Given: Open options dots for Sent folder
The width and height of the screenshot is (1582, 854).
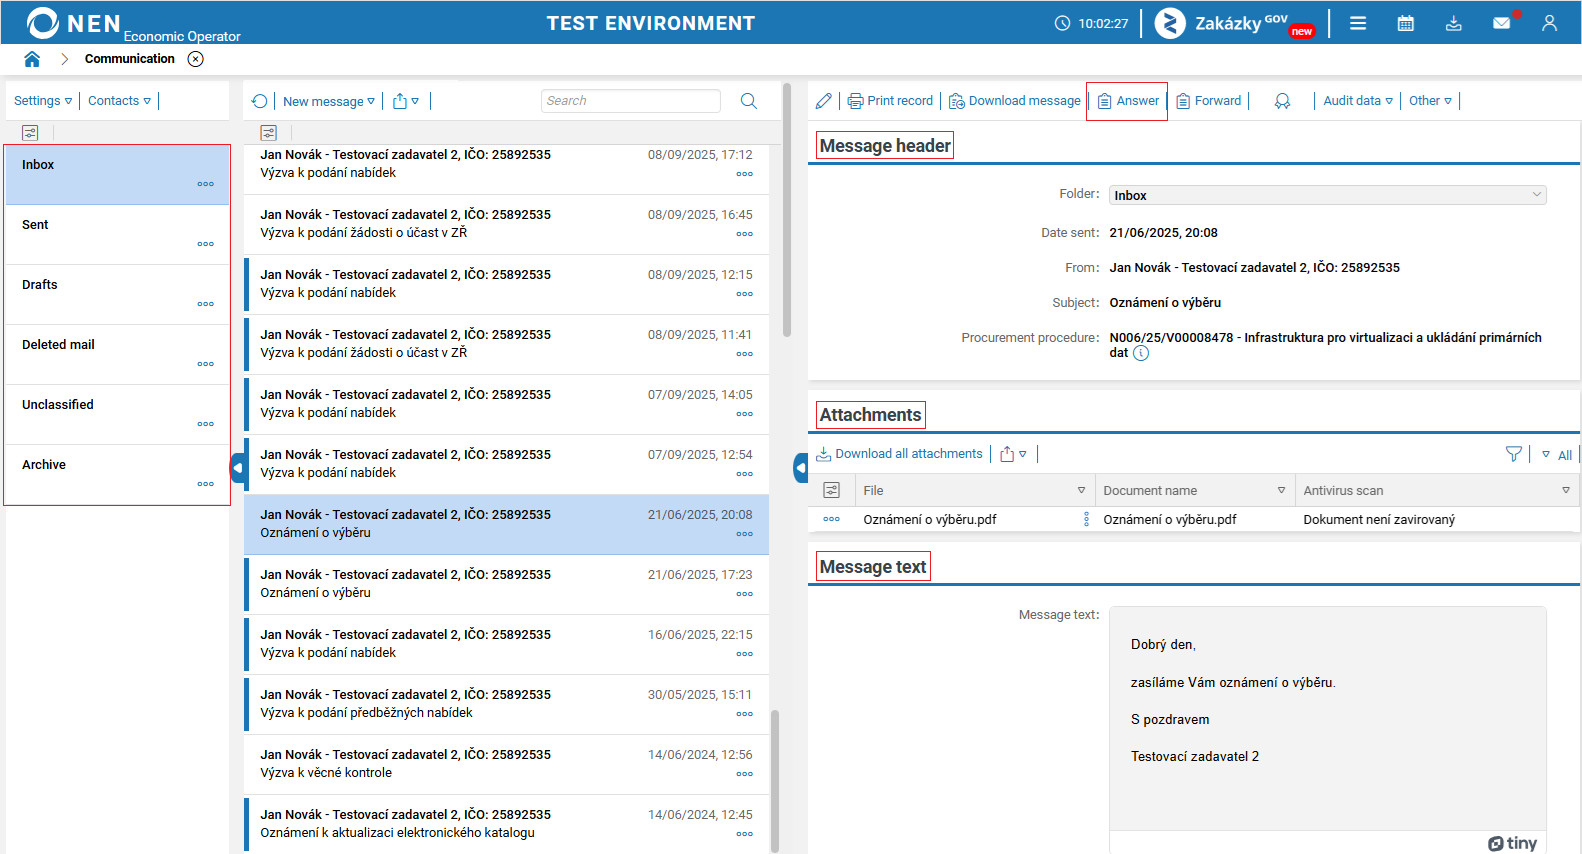Looking at the screenshot, I should click(x=206, y=244).
